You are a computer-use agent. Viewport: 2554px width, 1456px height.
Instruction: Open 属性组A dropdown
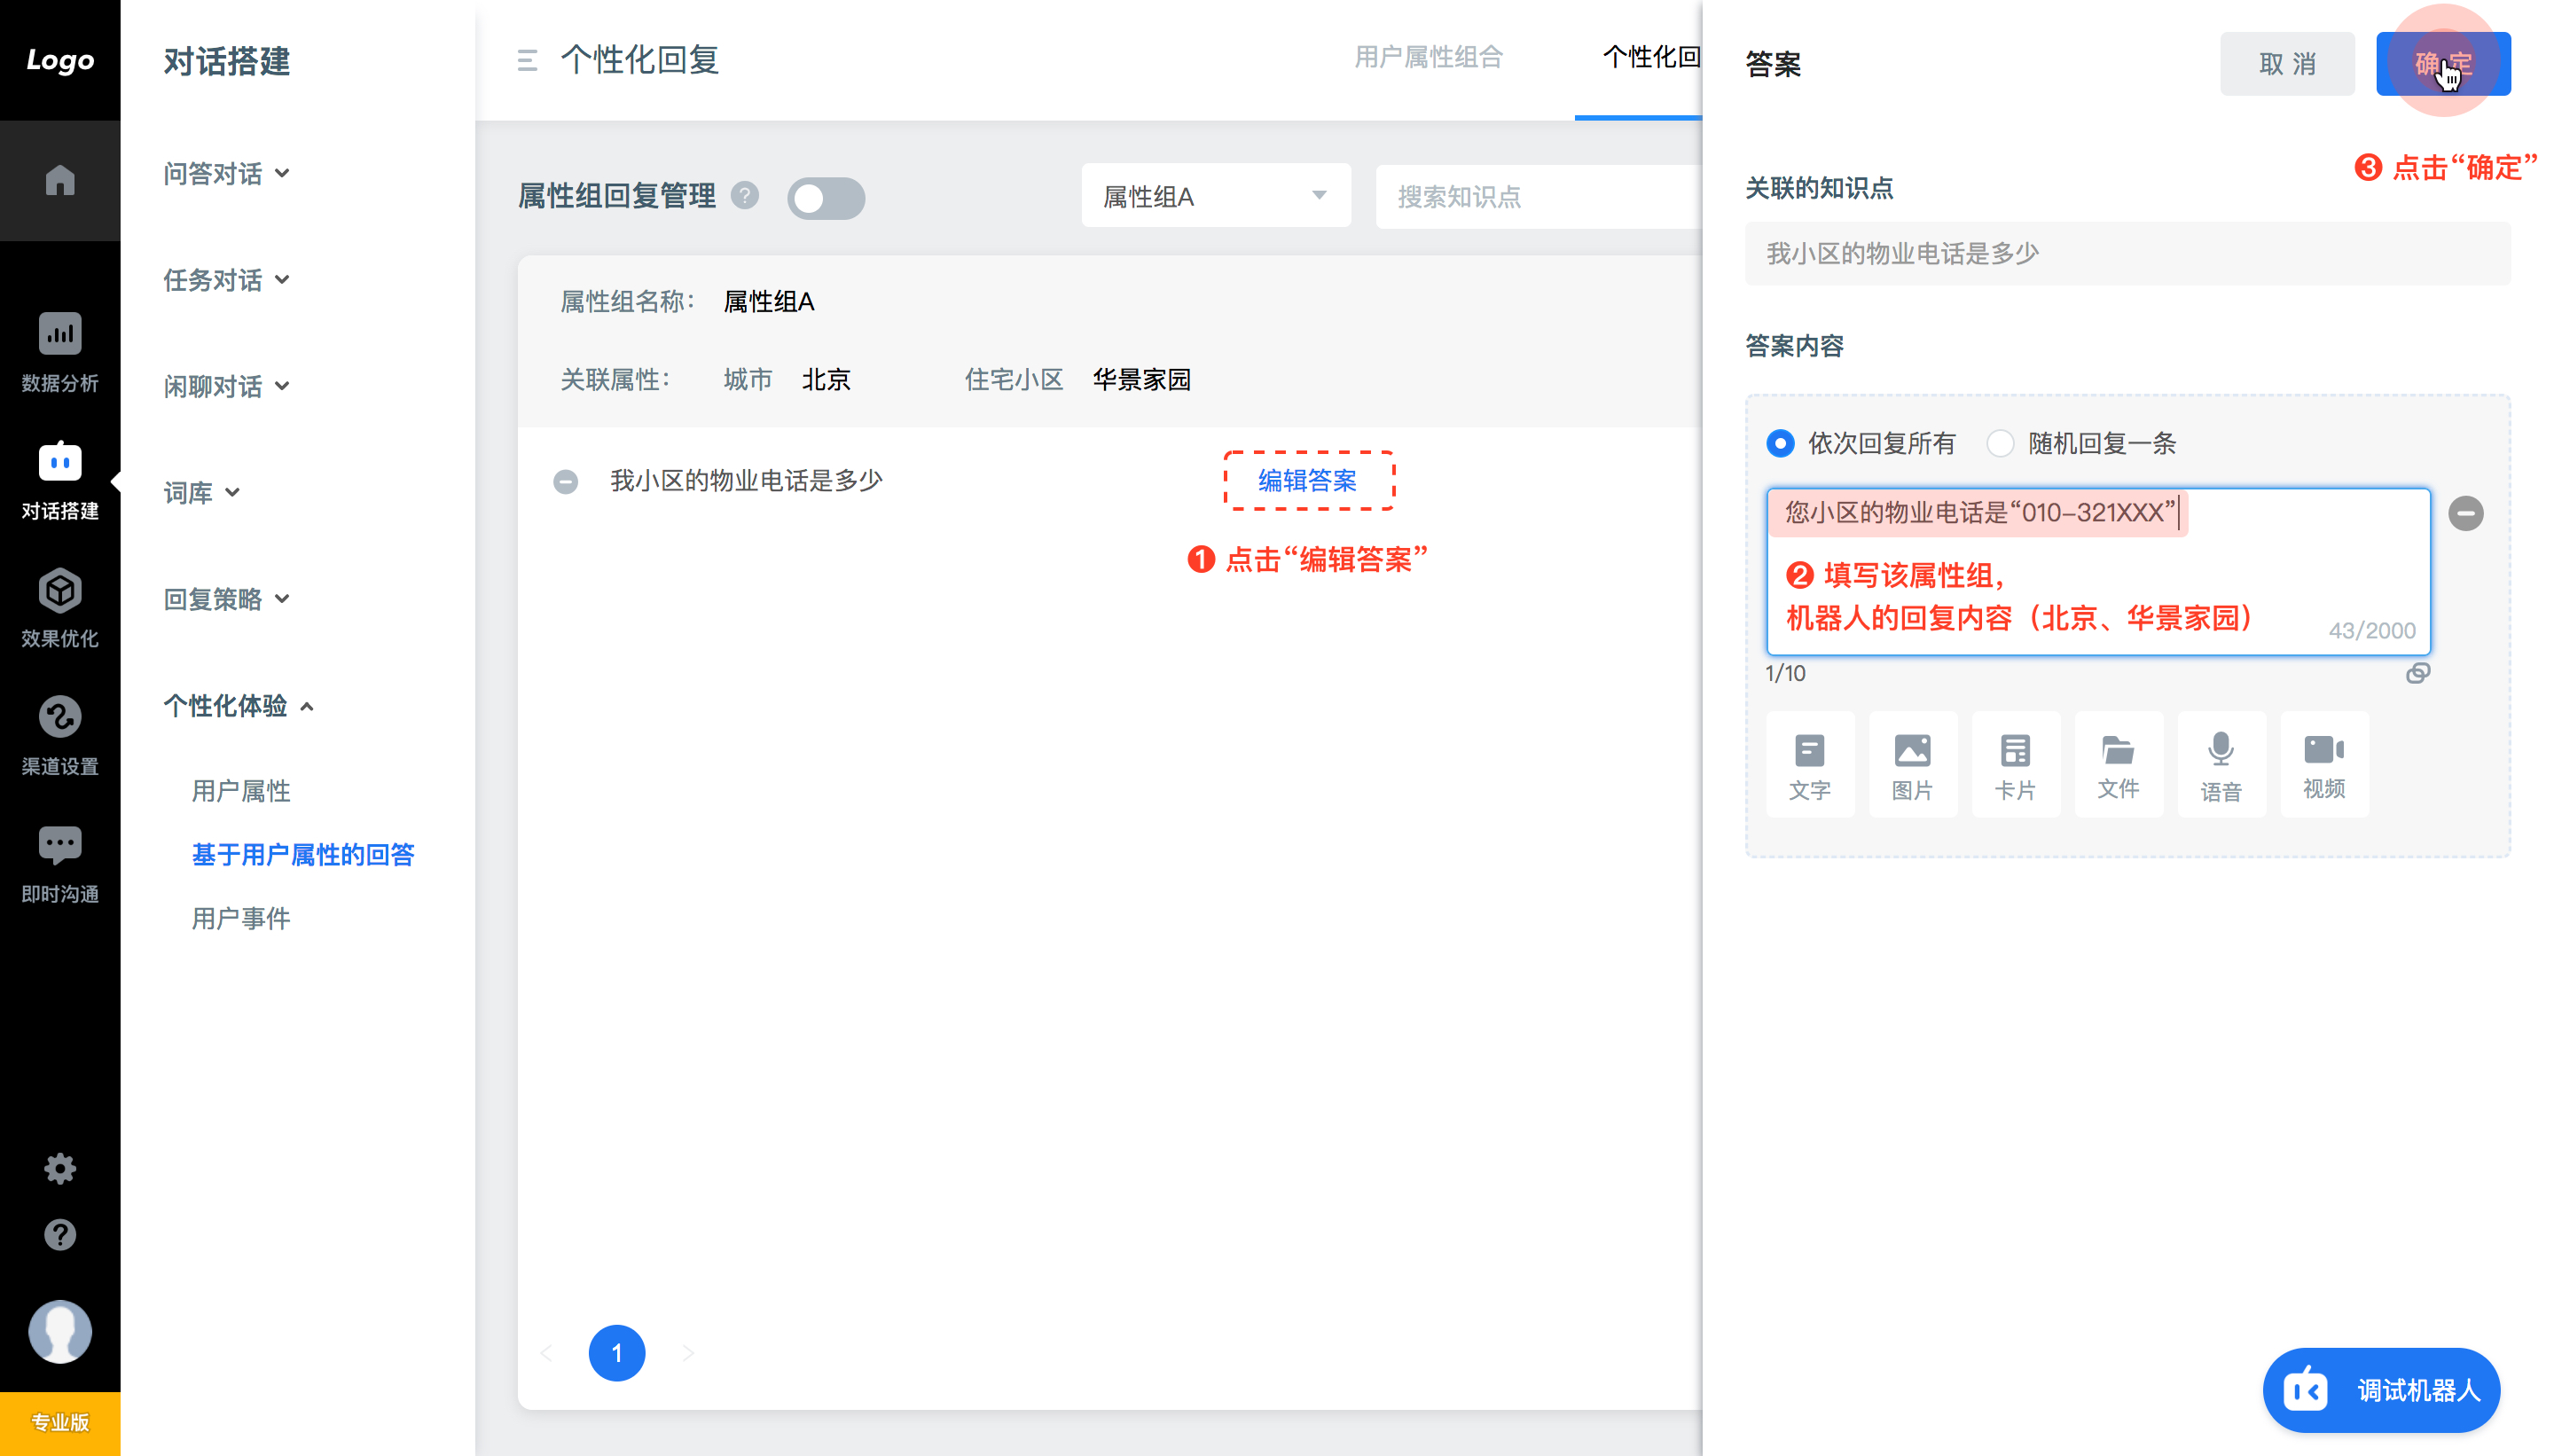tap(1215, 196)
